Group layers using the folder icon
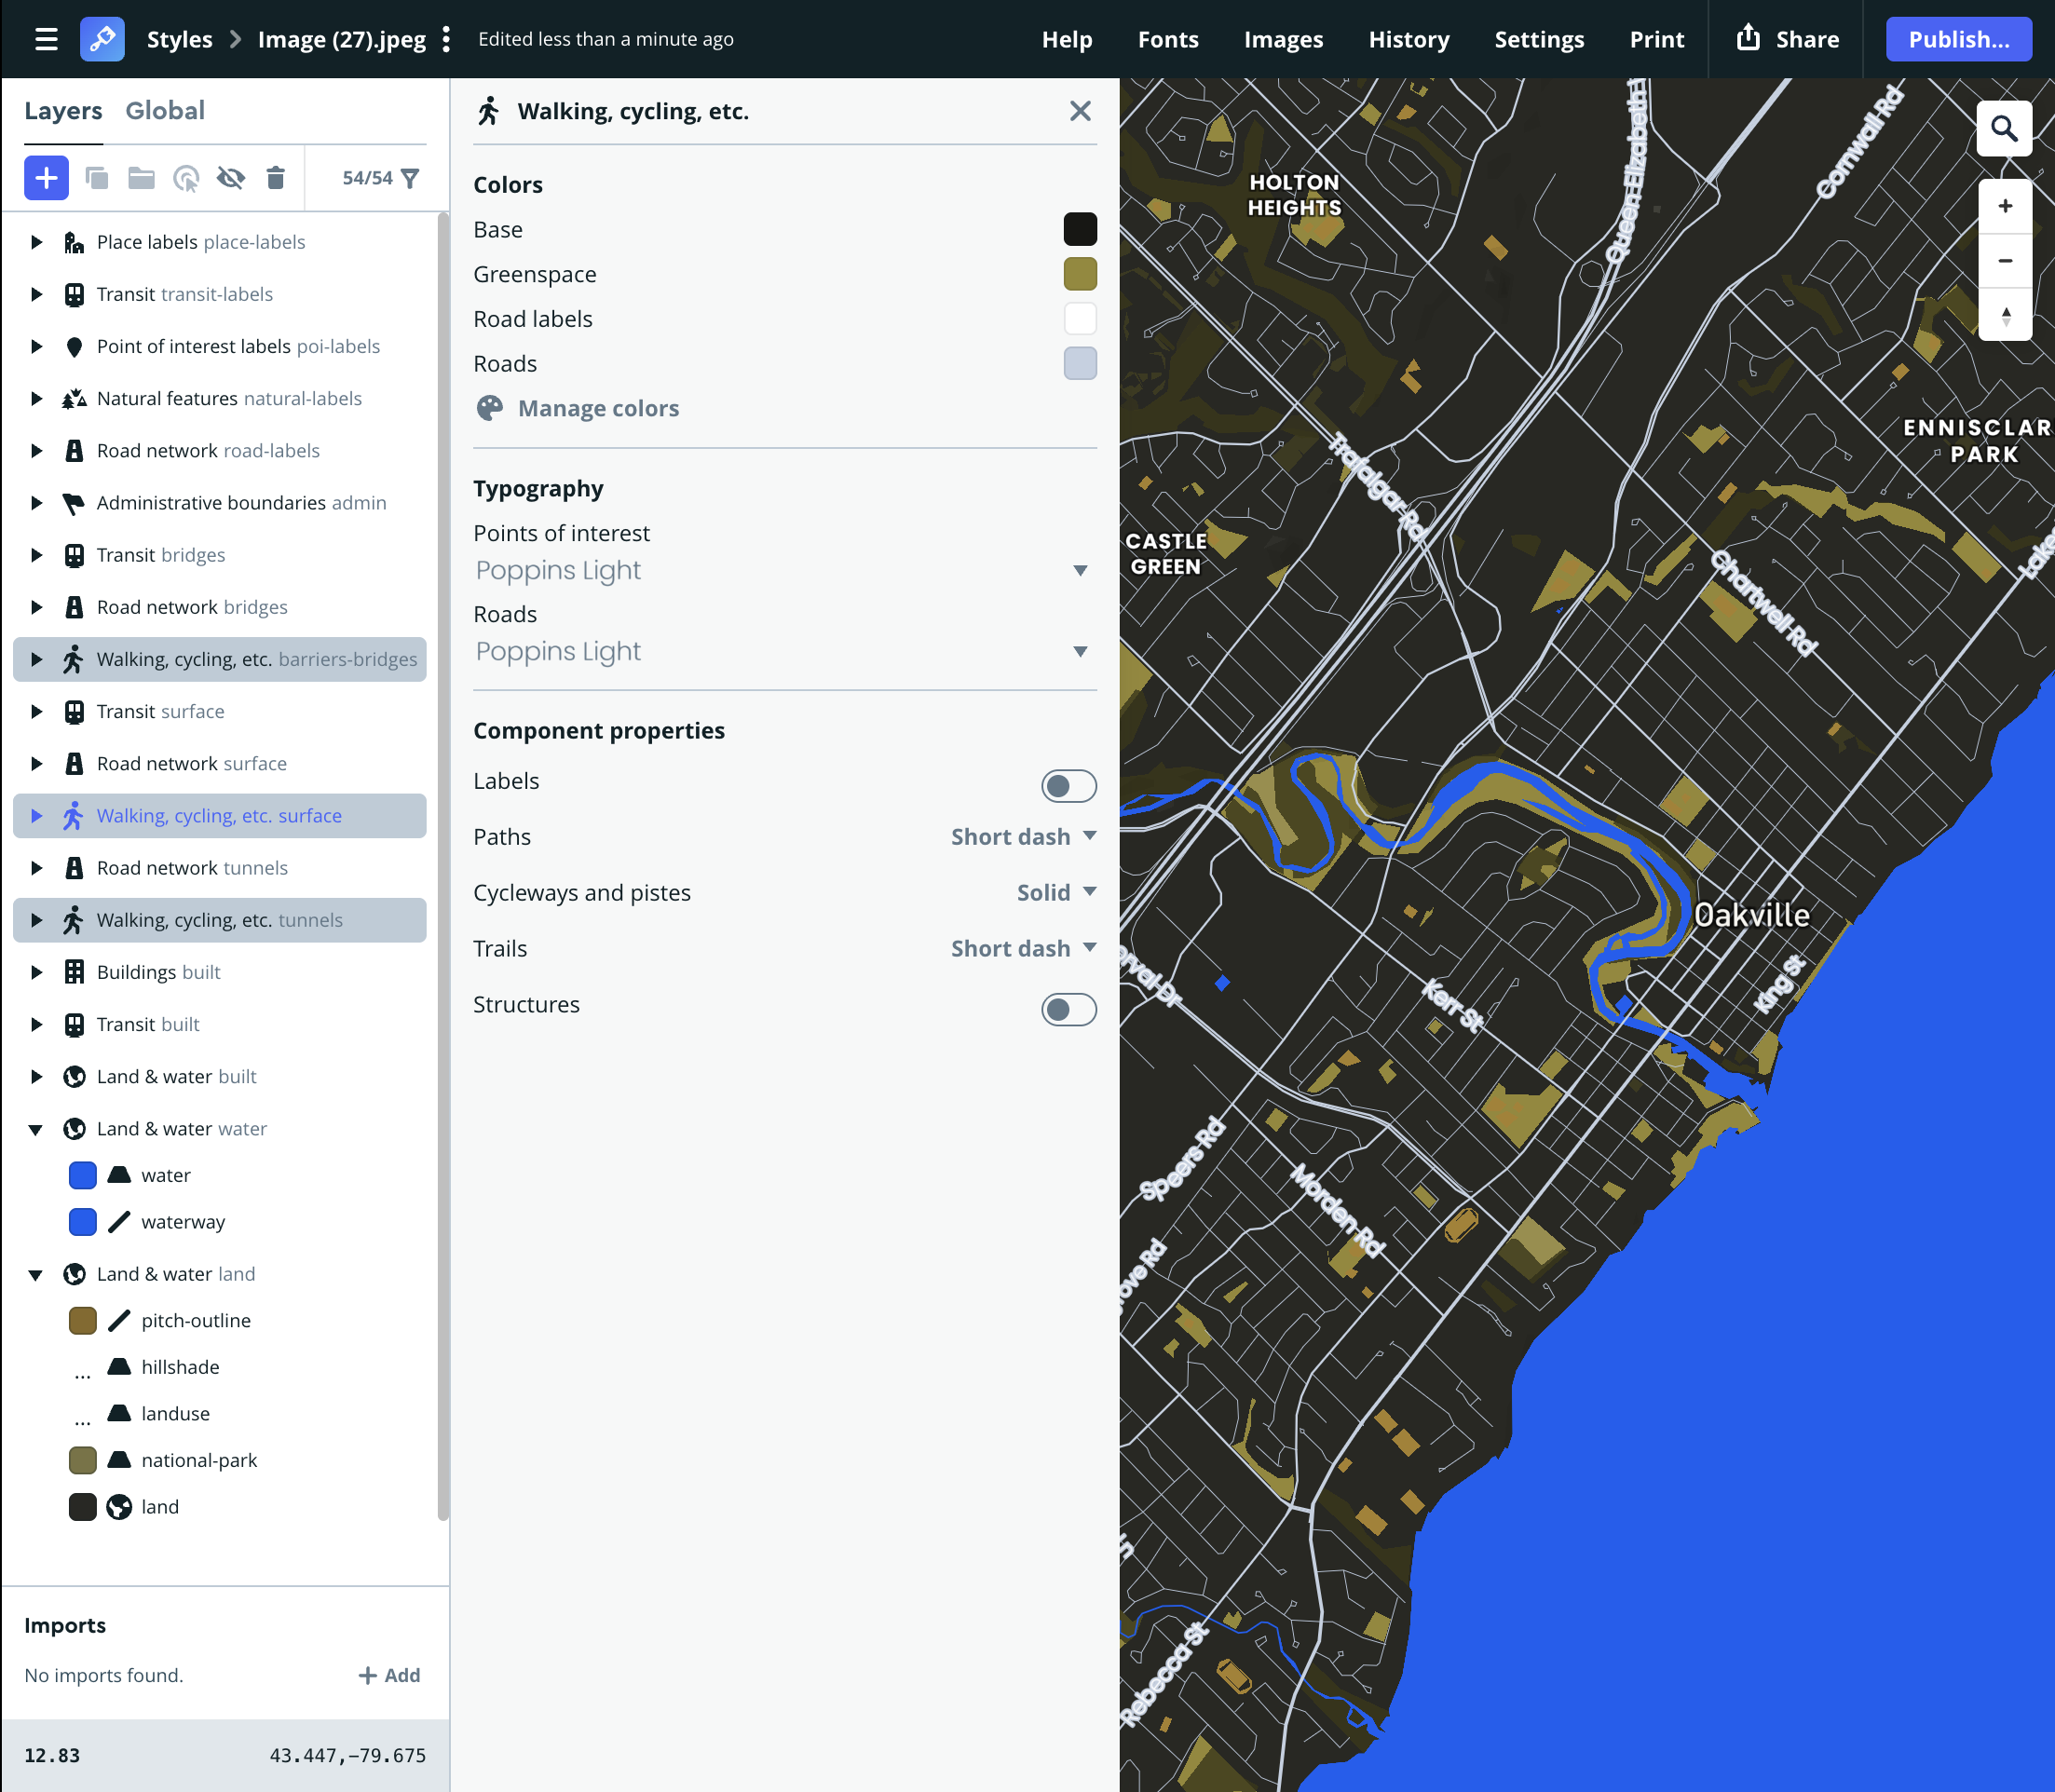 [142, 178]
